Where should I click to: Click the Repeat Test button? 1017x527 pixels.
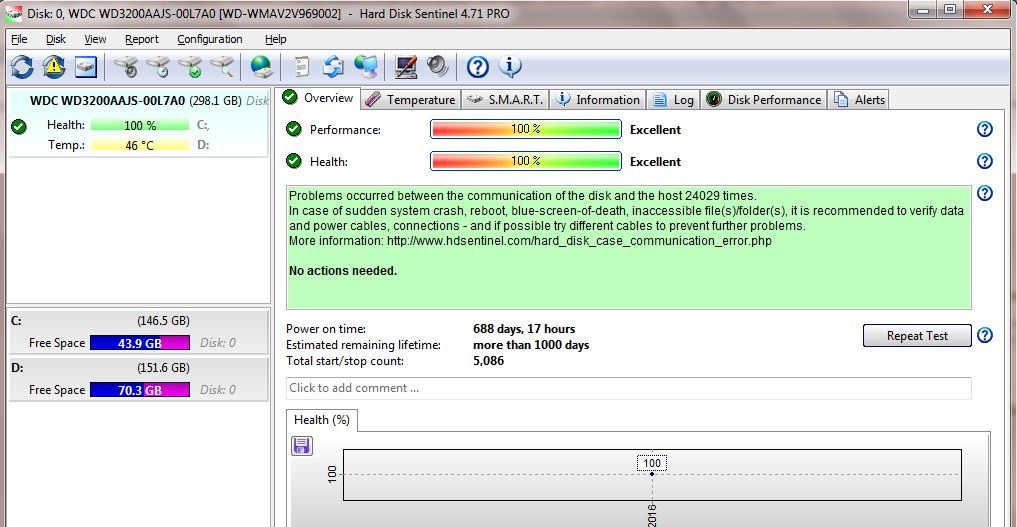click(x=917, y=336)
